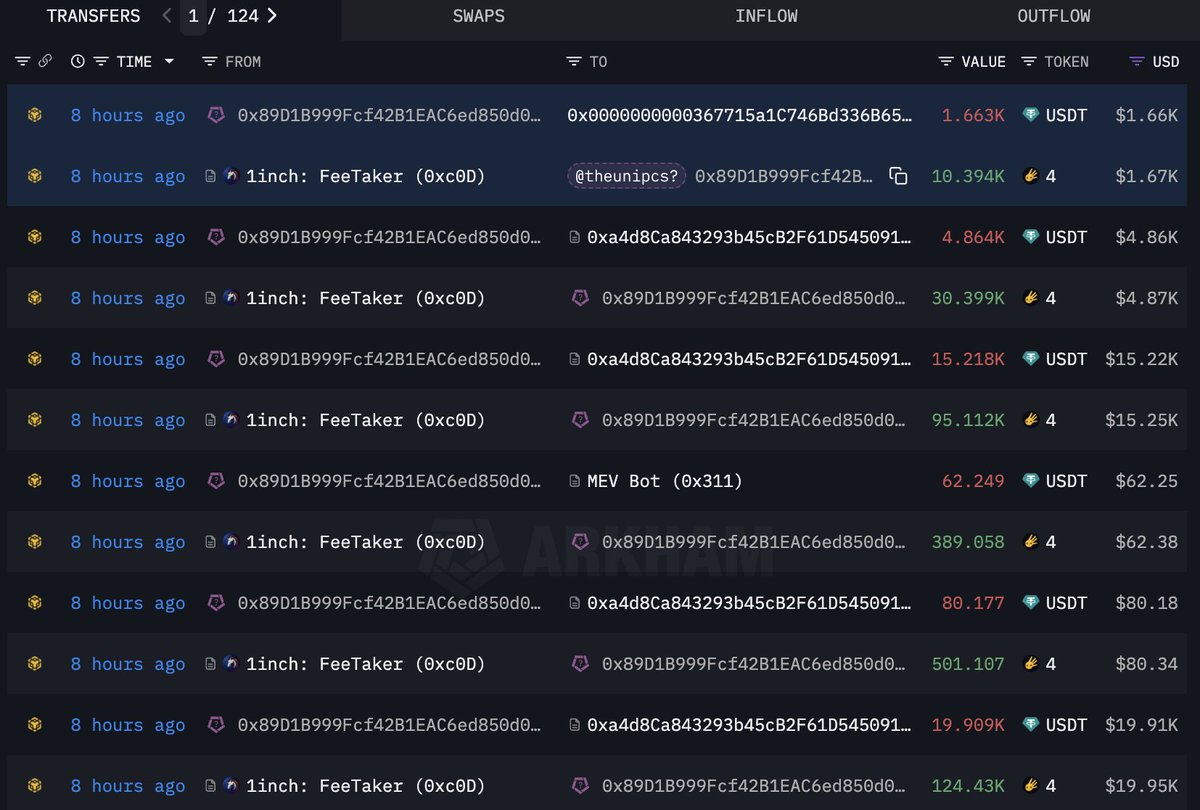Click the 1inch logo in the $4.87K row
Screen dimensions: 1200x810
(x=231, y=298)
